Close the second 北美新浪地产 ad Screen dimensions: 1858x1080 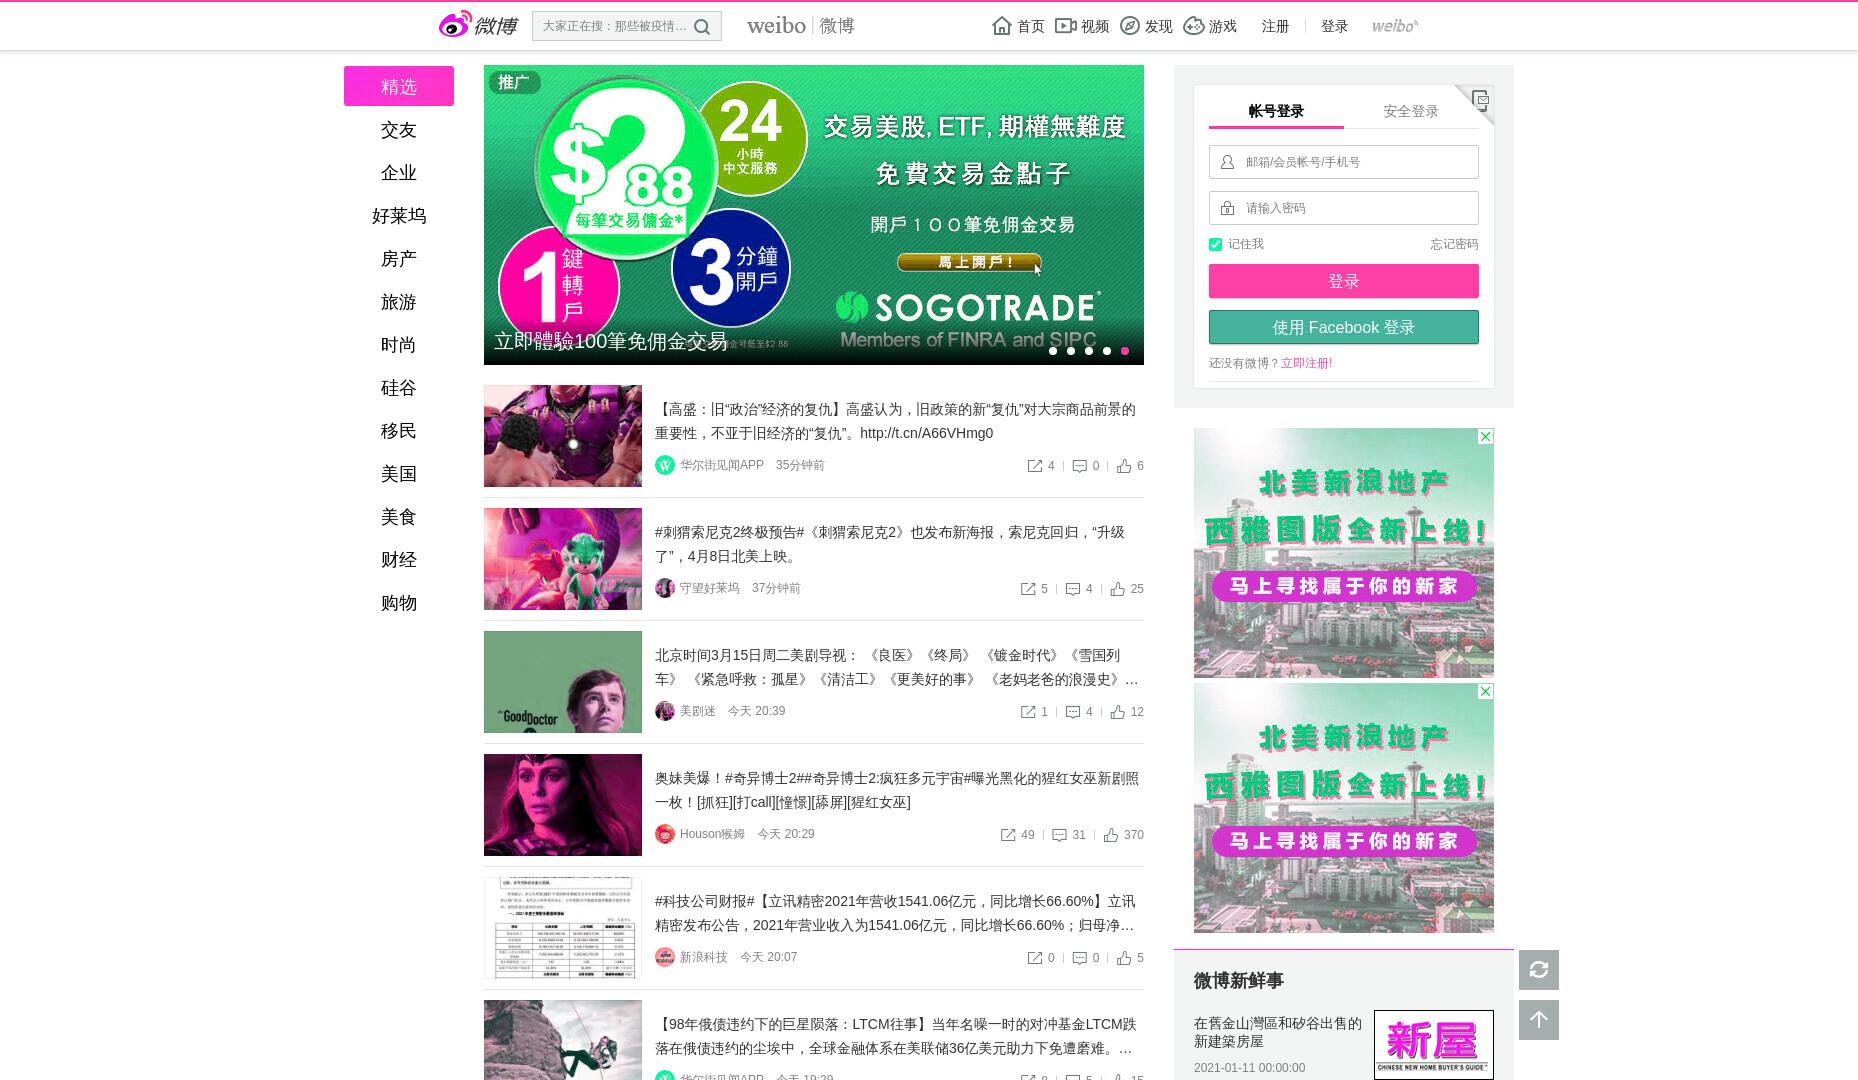[x=1486, y=691]
